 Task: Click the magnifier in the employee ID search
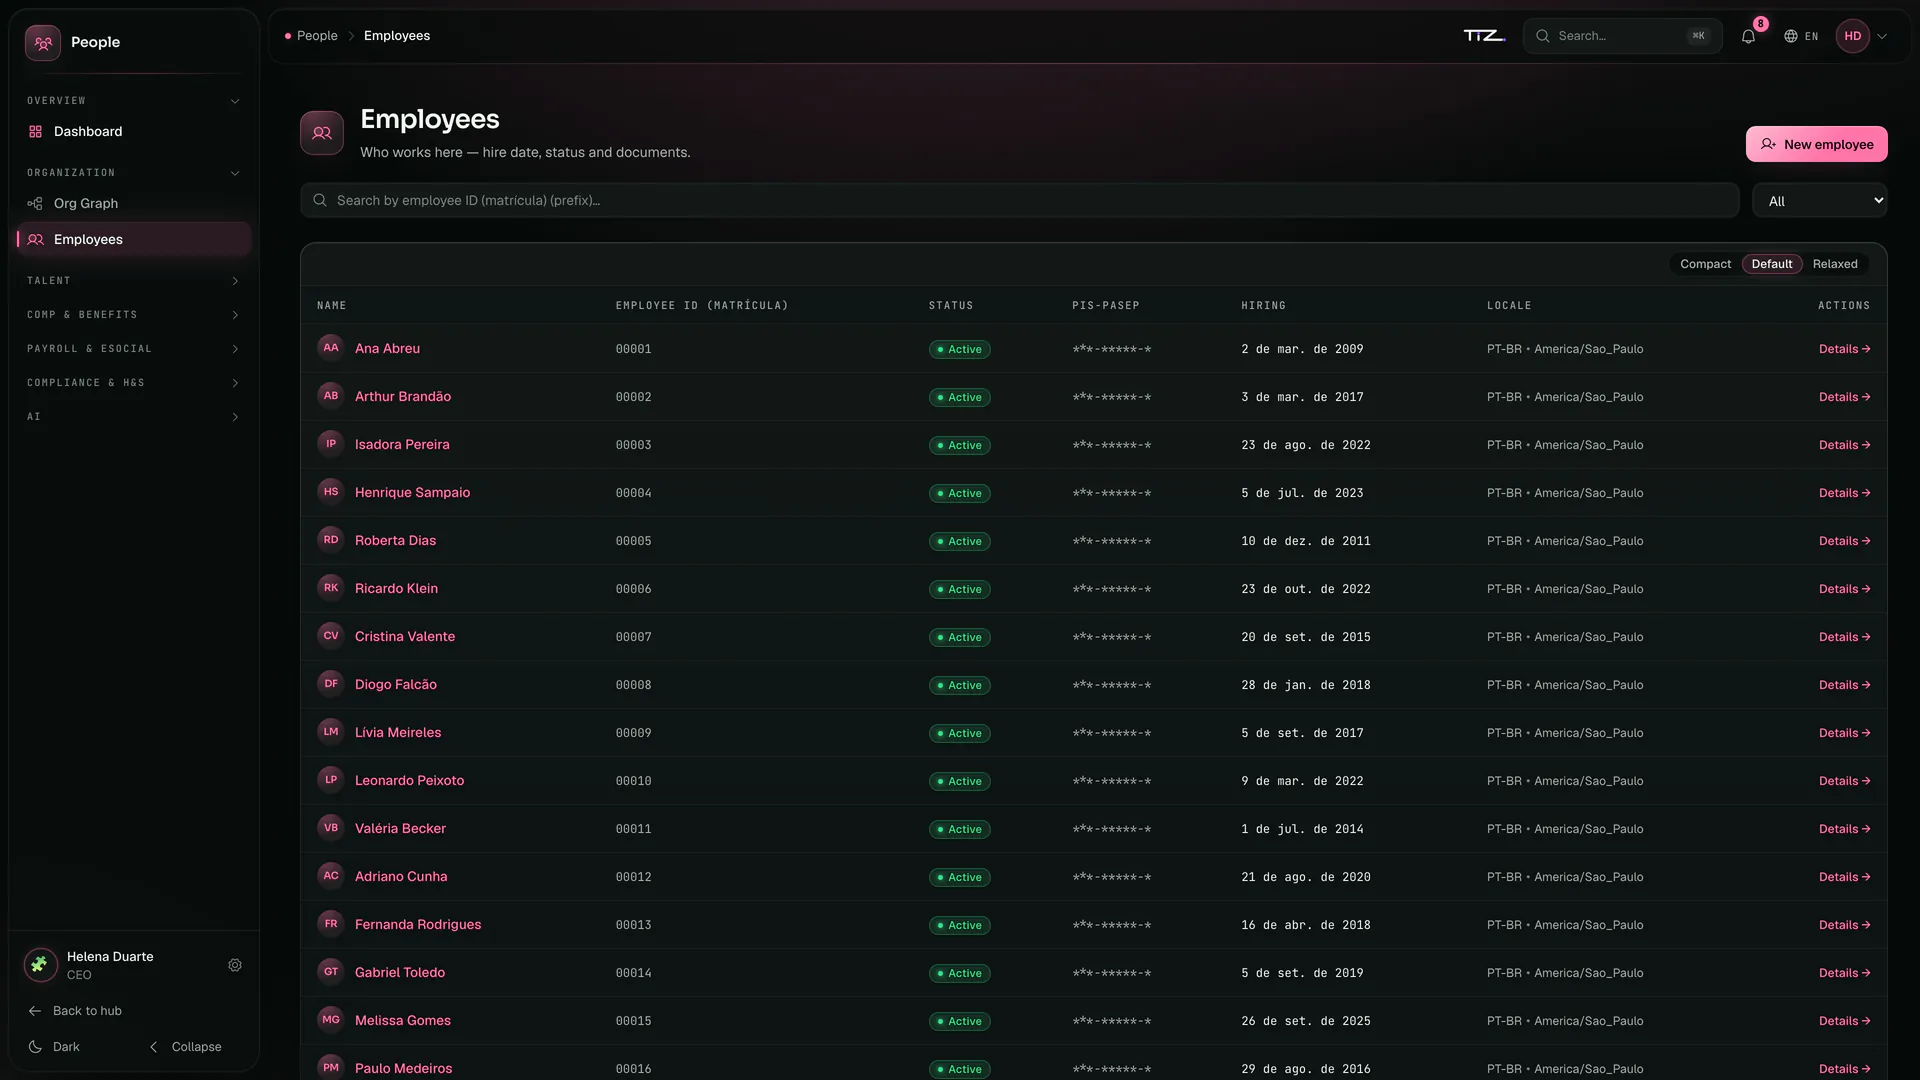tap(320, 201)
